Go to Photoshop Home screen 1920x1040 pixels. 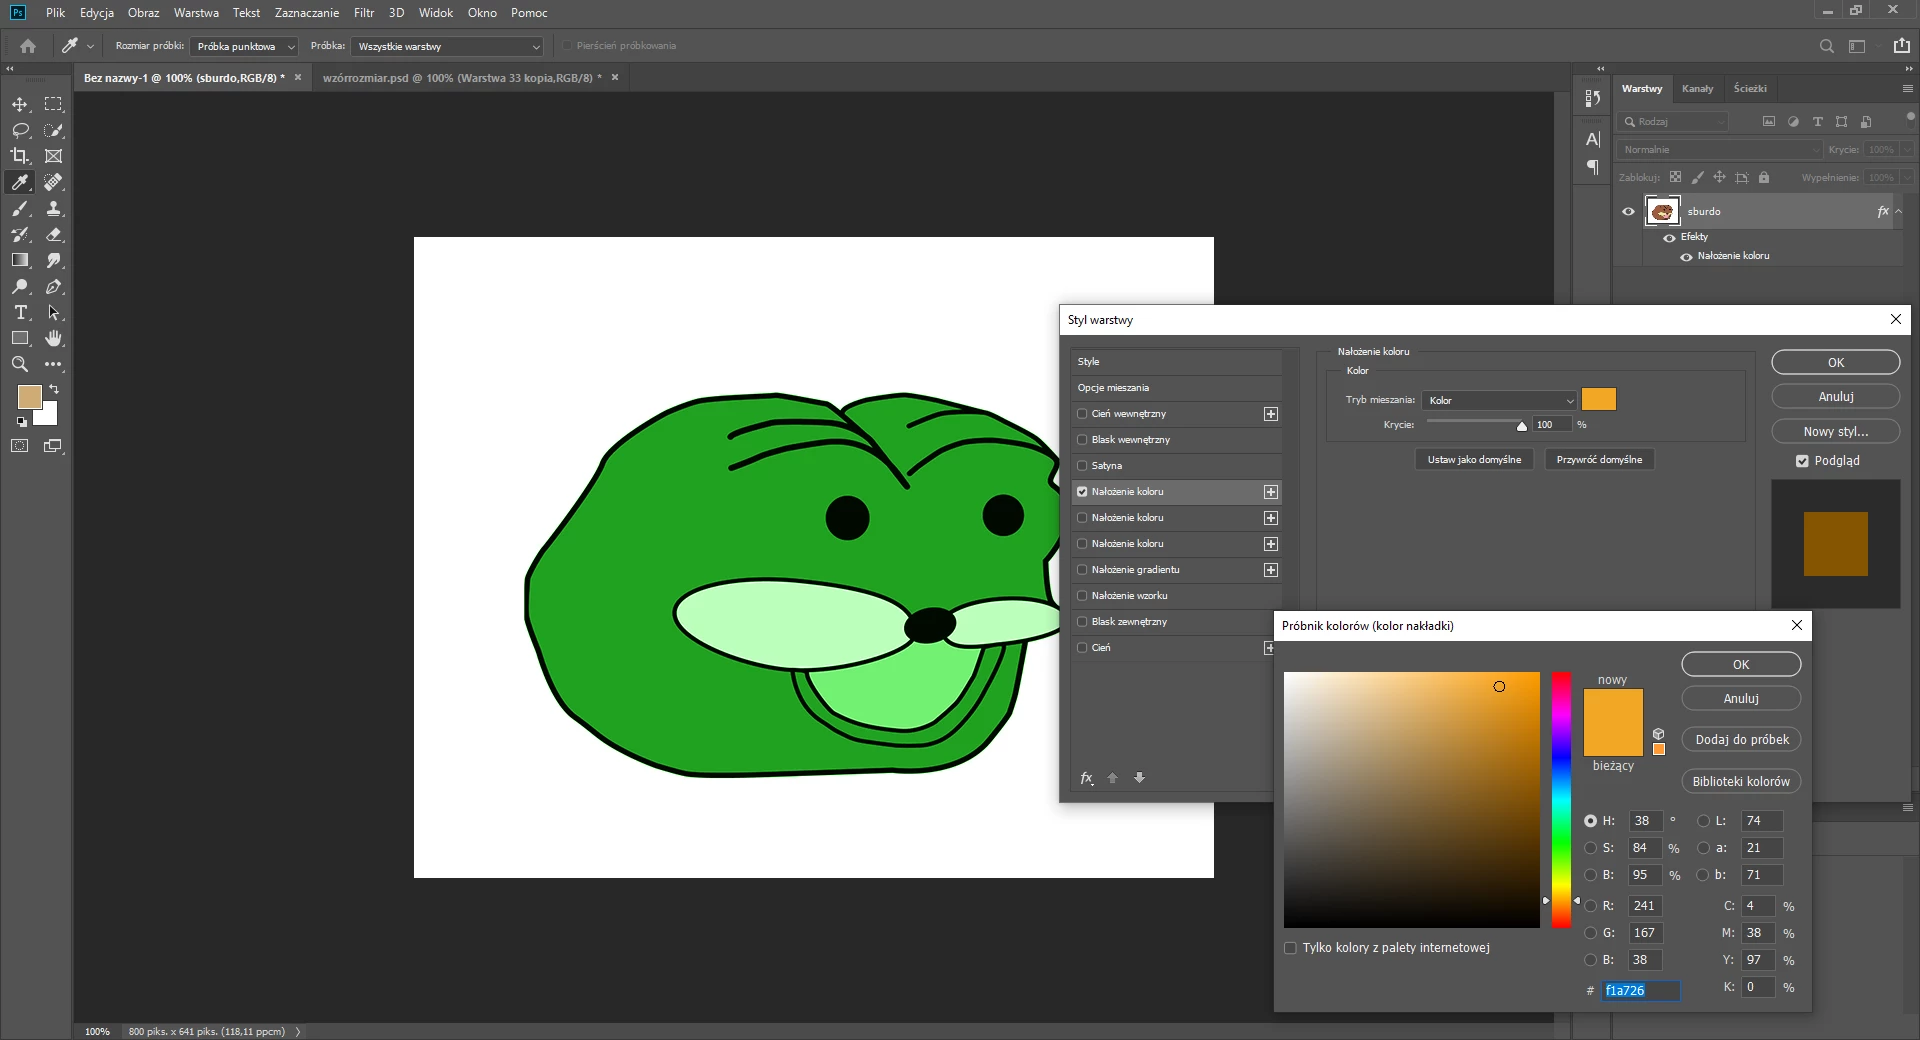(28, 46)
